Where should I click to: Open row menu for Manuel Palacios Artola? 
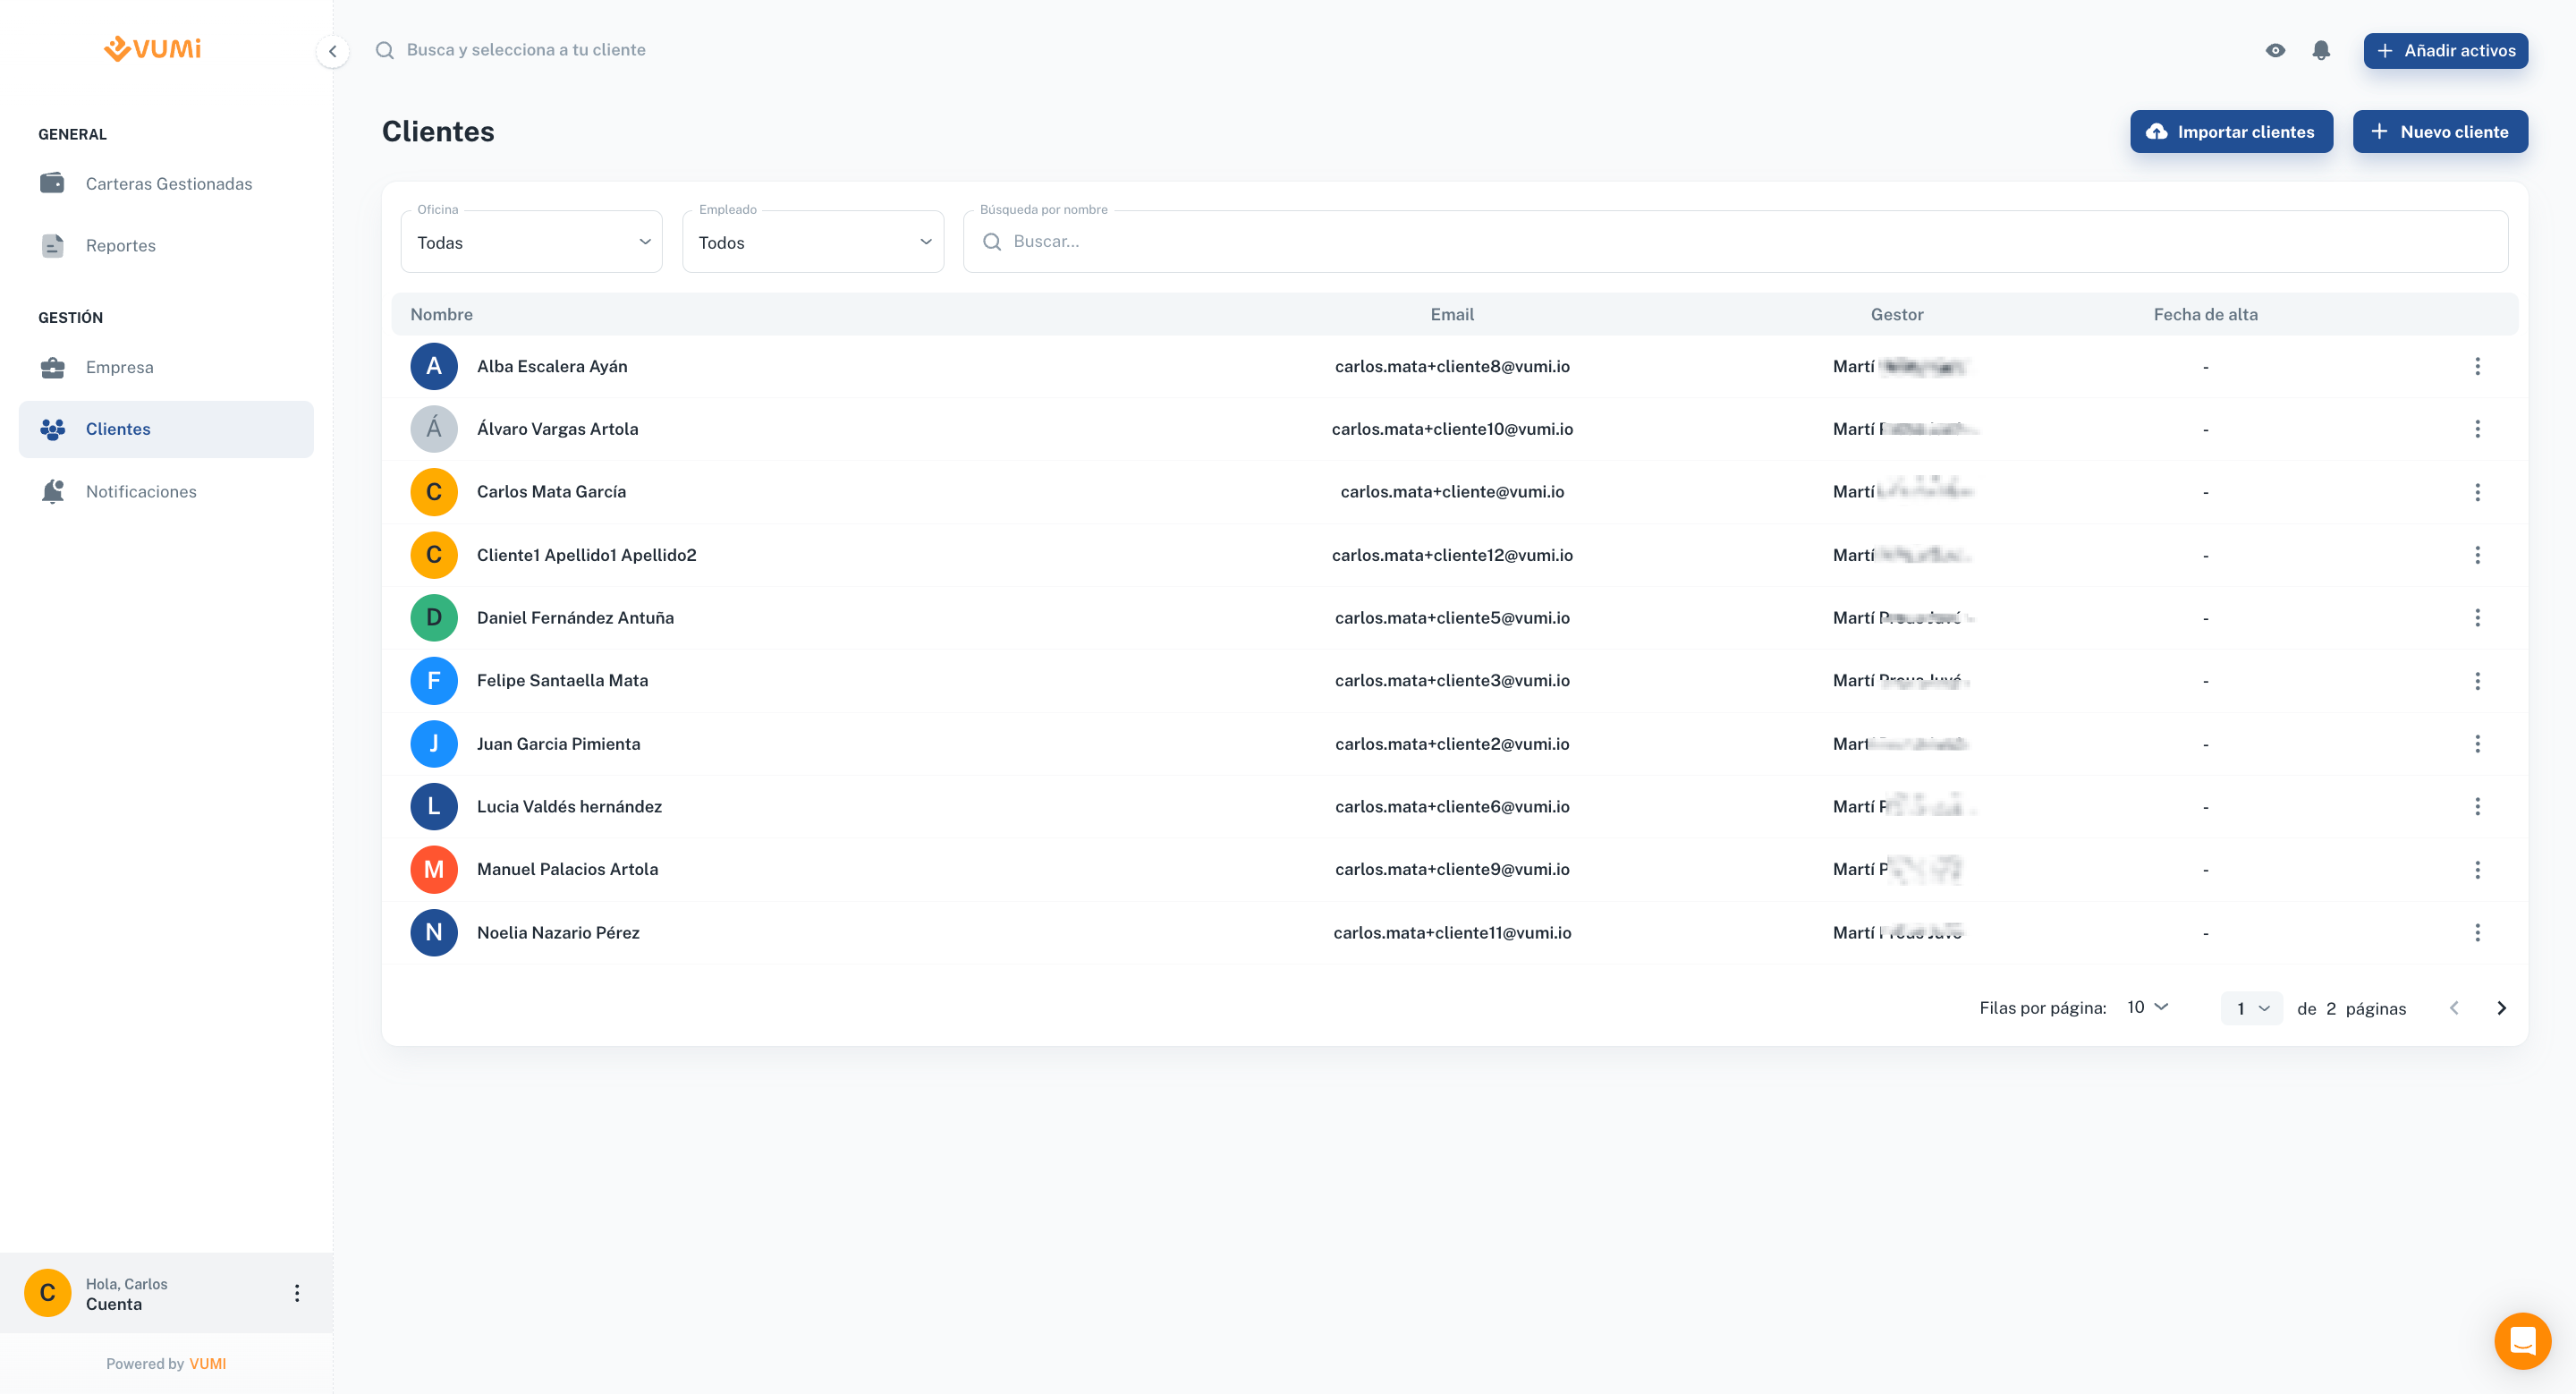click(x=2477, y=870)
